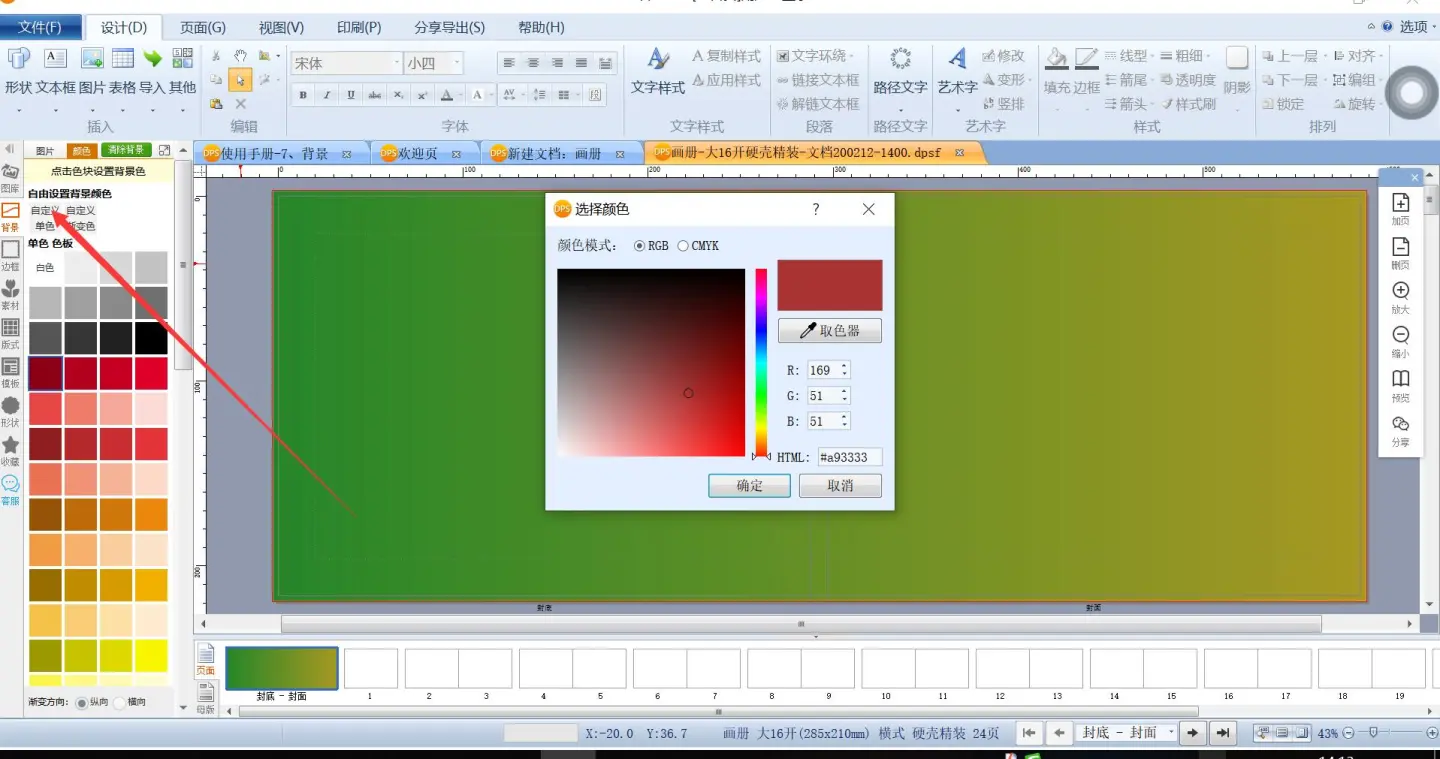Viewport: 1440px width, 759px height.
Task: Pick the black swatch in the color palette
Action: (x=151, y=338)
